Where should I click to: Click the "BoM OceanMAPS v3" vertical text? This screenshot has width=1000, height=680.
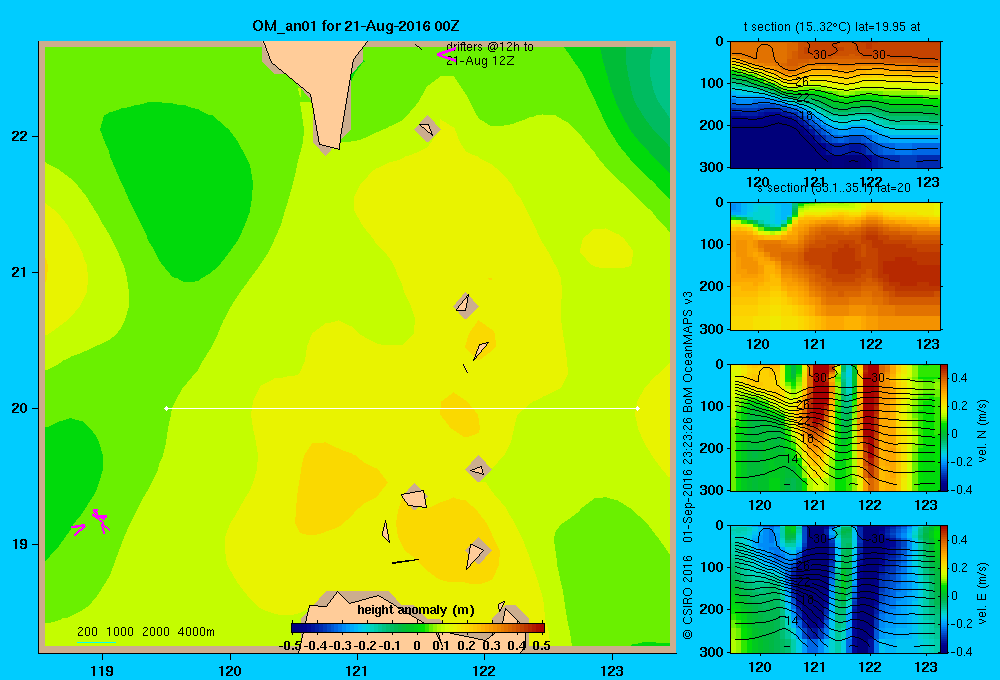(688, 351)
